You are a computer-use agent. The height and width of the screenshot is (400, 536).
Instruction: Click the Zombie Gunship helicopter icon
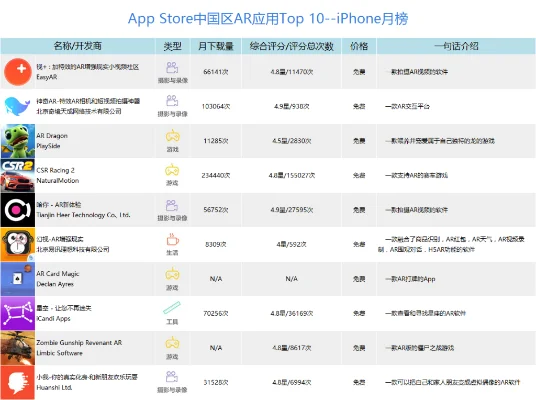tap(17, 348)
